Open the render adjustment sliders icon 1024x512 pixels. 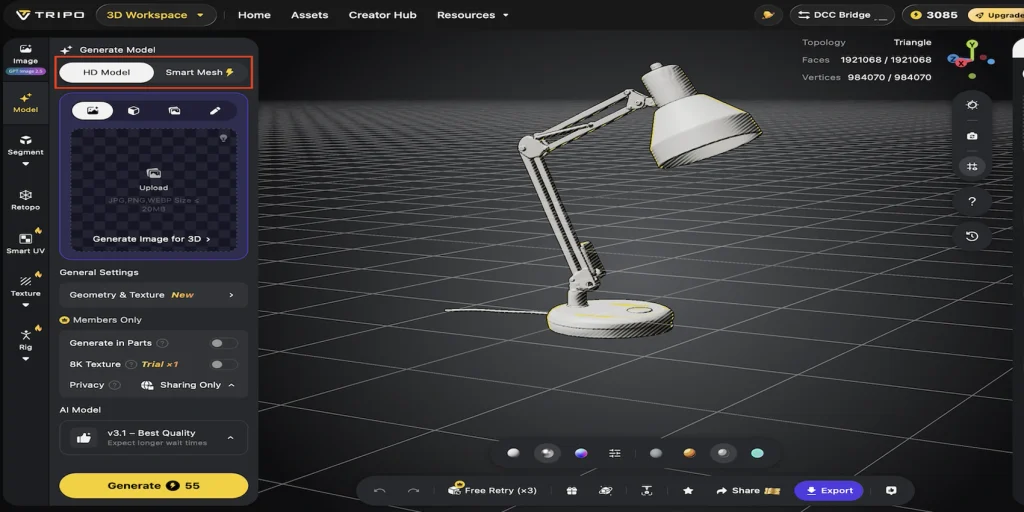click(615, 453)
